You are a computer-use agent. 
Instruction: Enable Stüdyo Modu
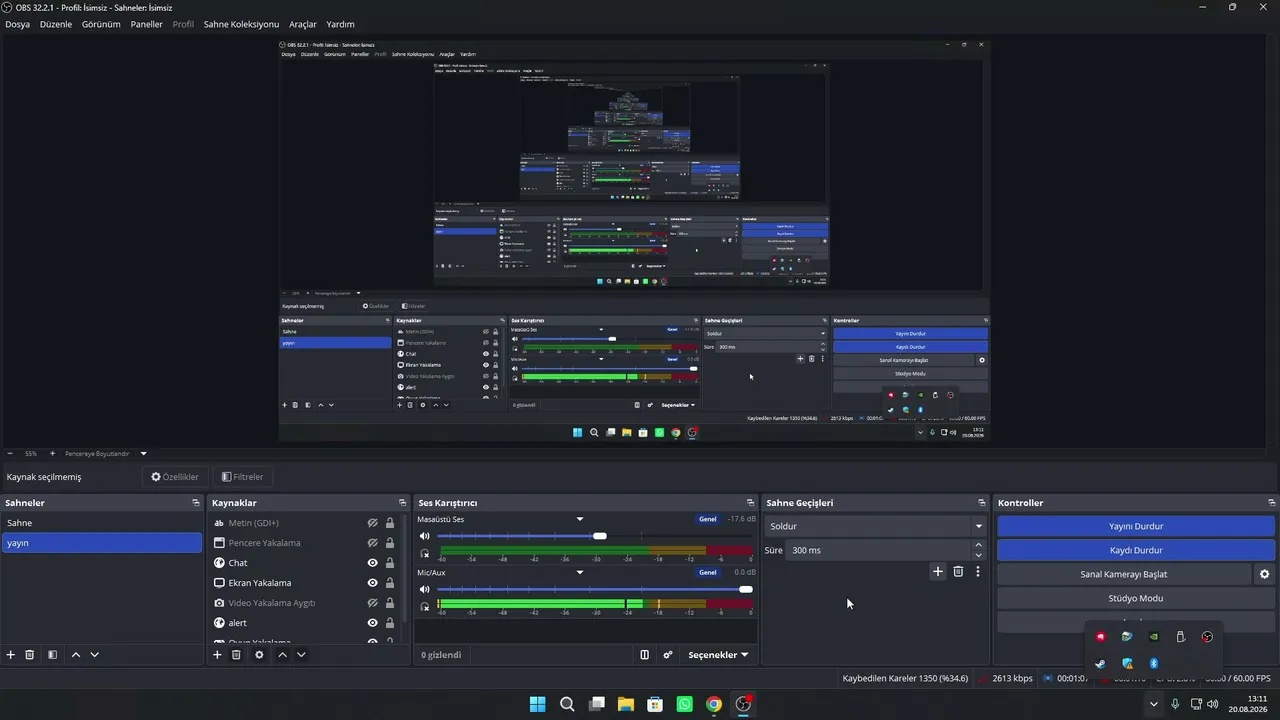1136,598
